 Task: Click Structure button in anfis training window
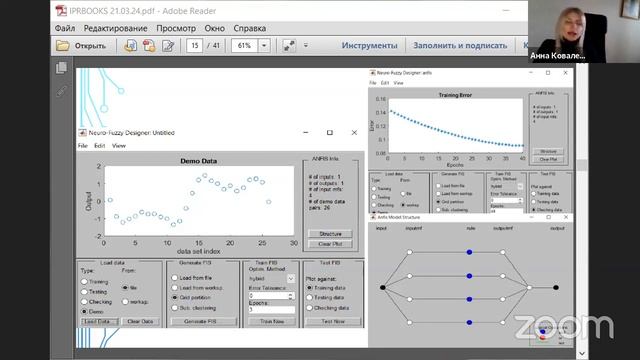point(548,151)
